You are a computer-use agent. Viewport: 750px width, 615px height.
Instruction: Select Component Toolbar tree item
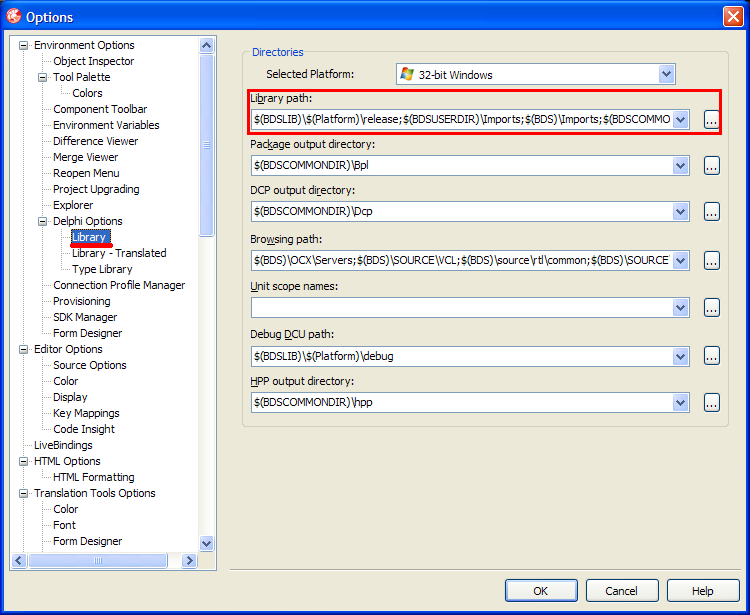[x=100, y=109]
